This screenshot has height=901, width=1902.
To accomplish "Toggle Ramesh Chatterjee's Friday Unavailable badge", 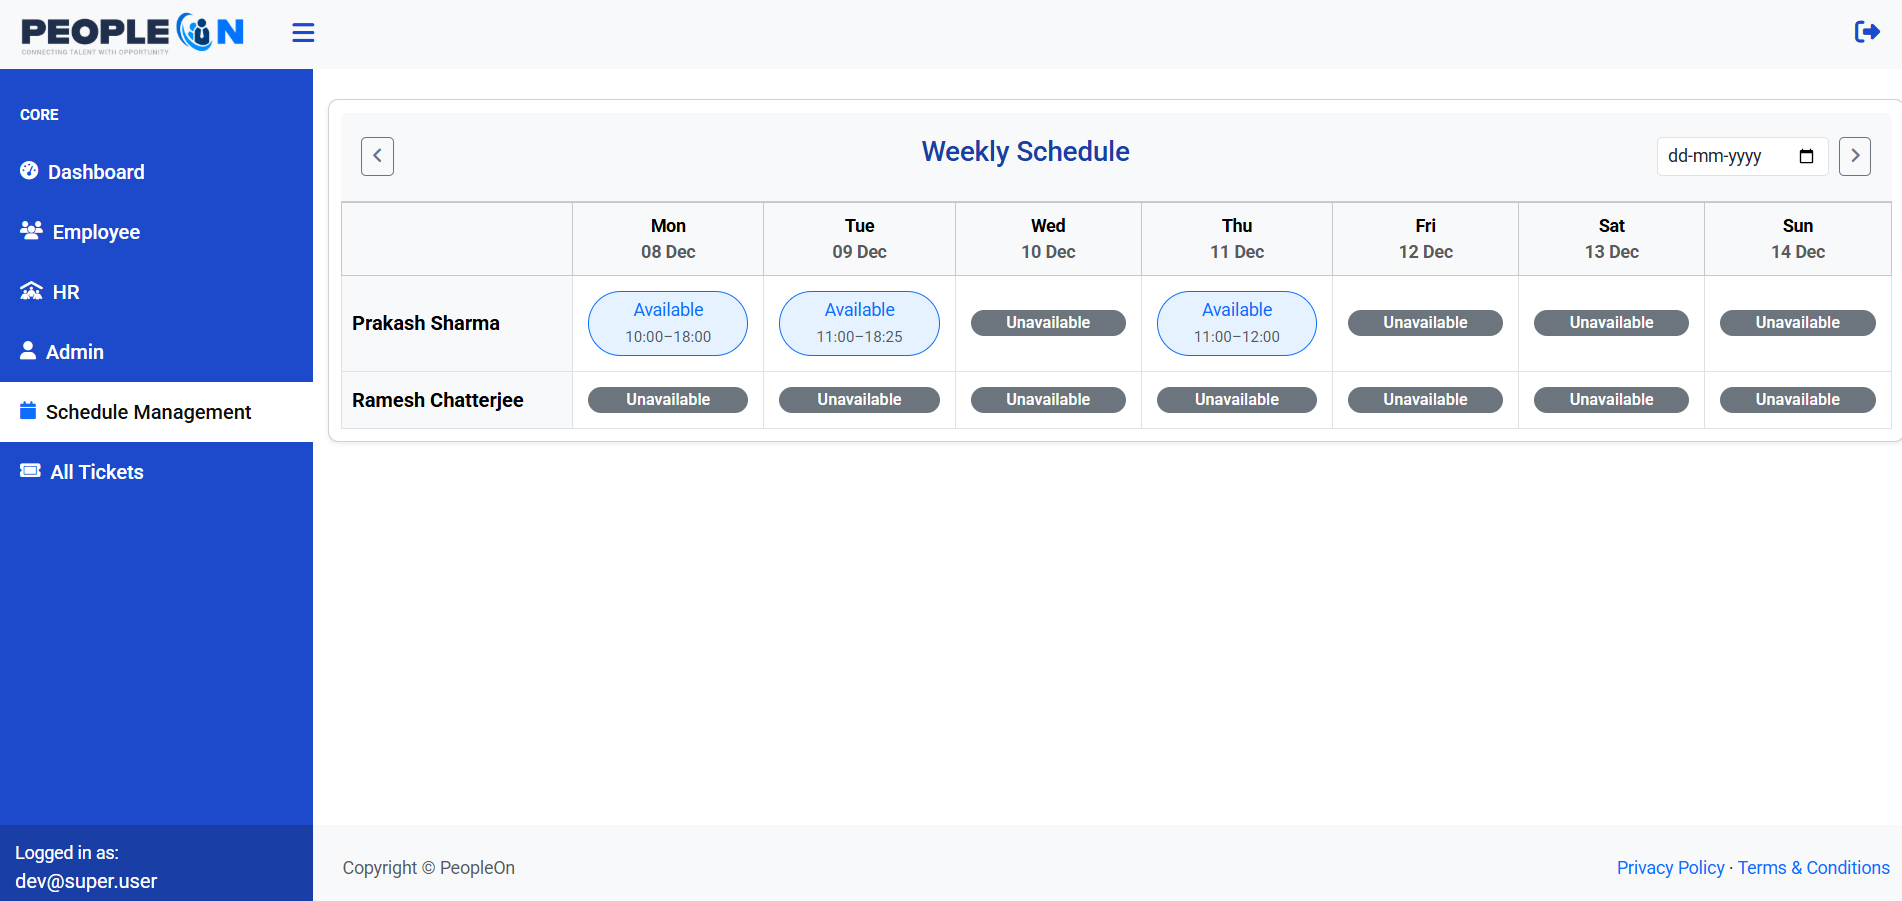I will point(1425,400).
